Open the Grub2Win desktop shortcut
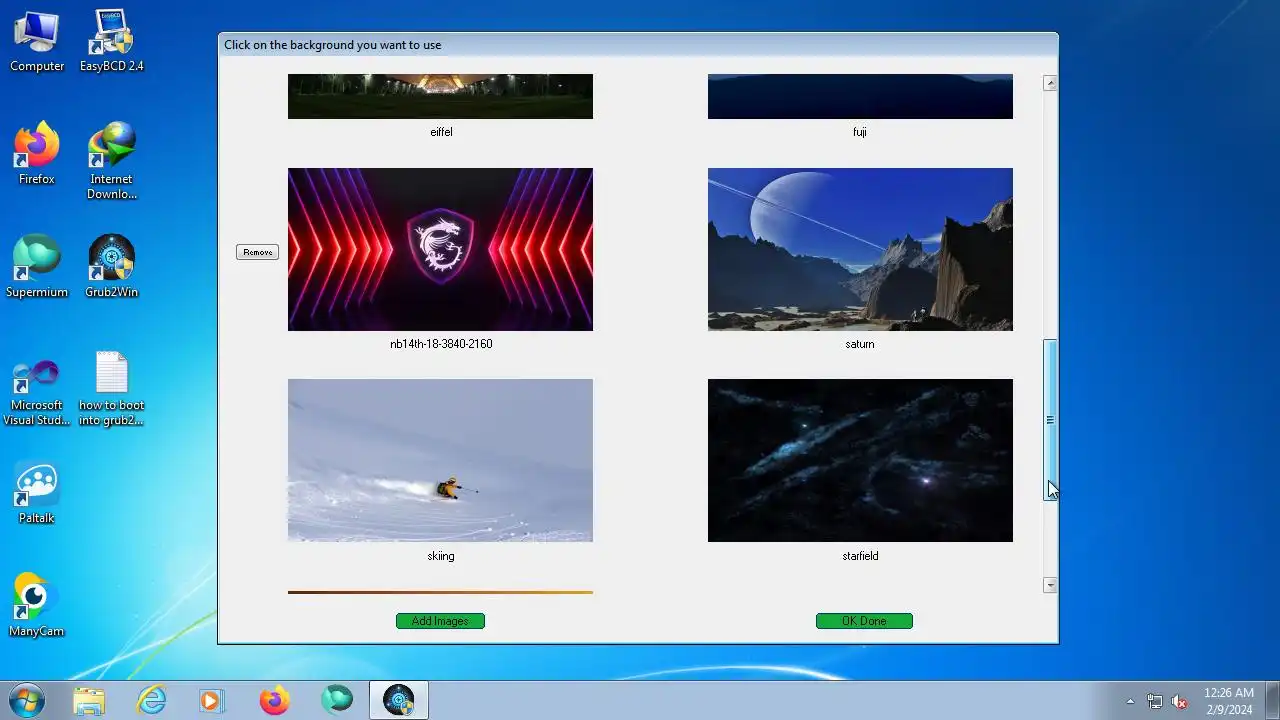The height and width of the screenshot is (720, 1280). point(111,267)
